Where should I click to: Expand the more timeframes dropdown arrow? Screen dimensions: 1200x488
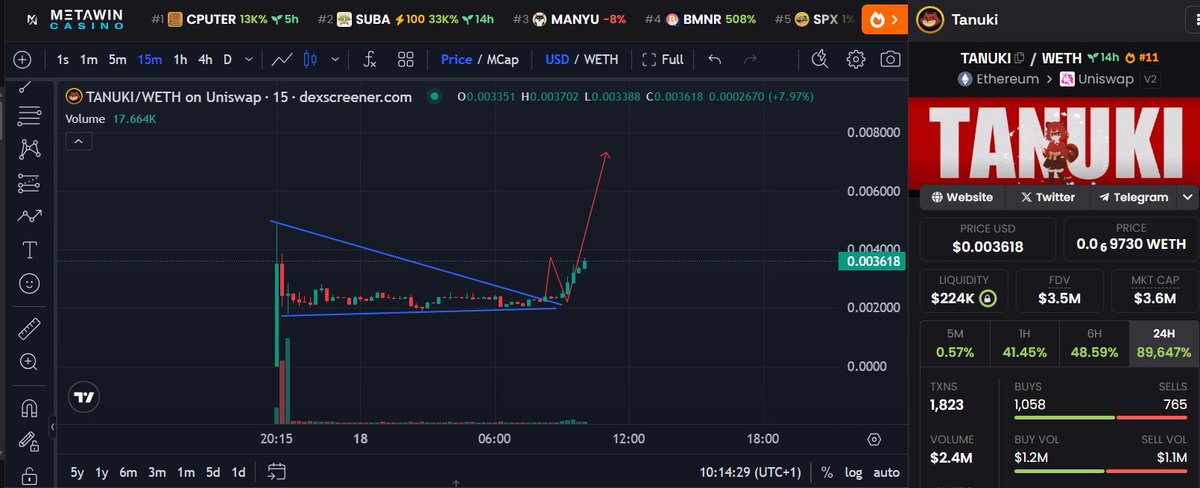[250, 59]
